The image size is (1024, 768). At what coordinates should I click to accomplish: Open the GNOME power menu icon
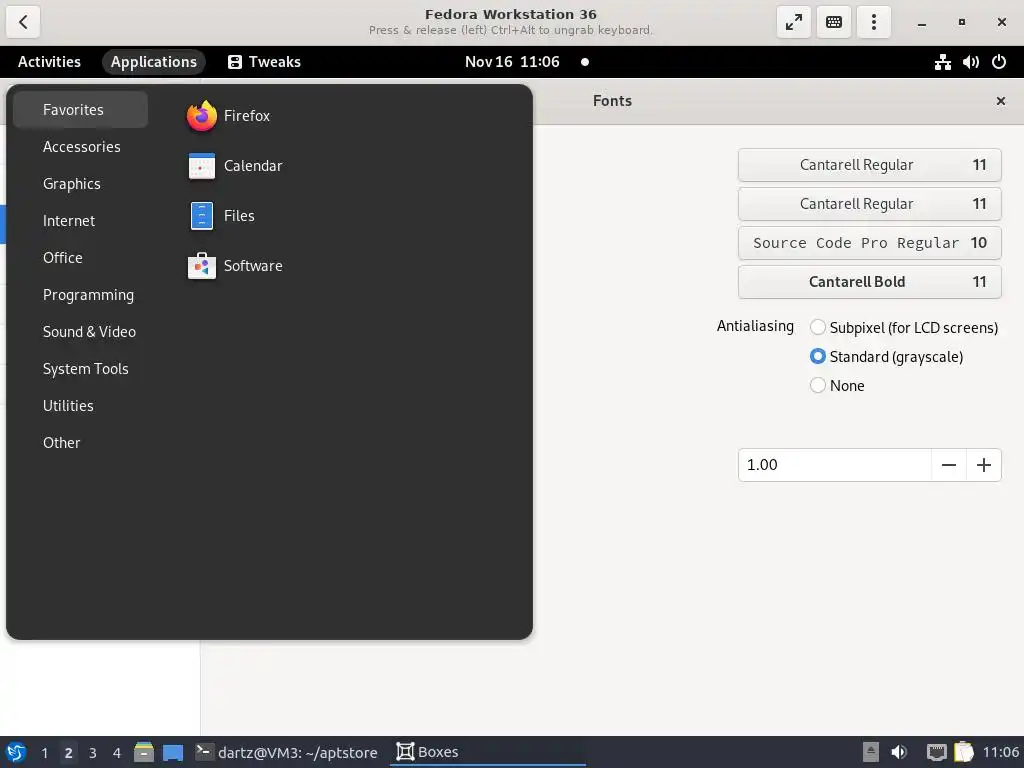(x=999, y=62)
